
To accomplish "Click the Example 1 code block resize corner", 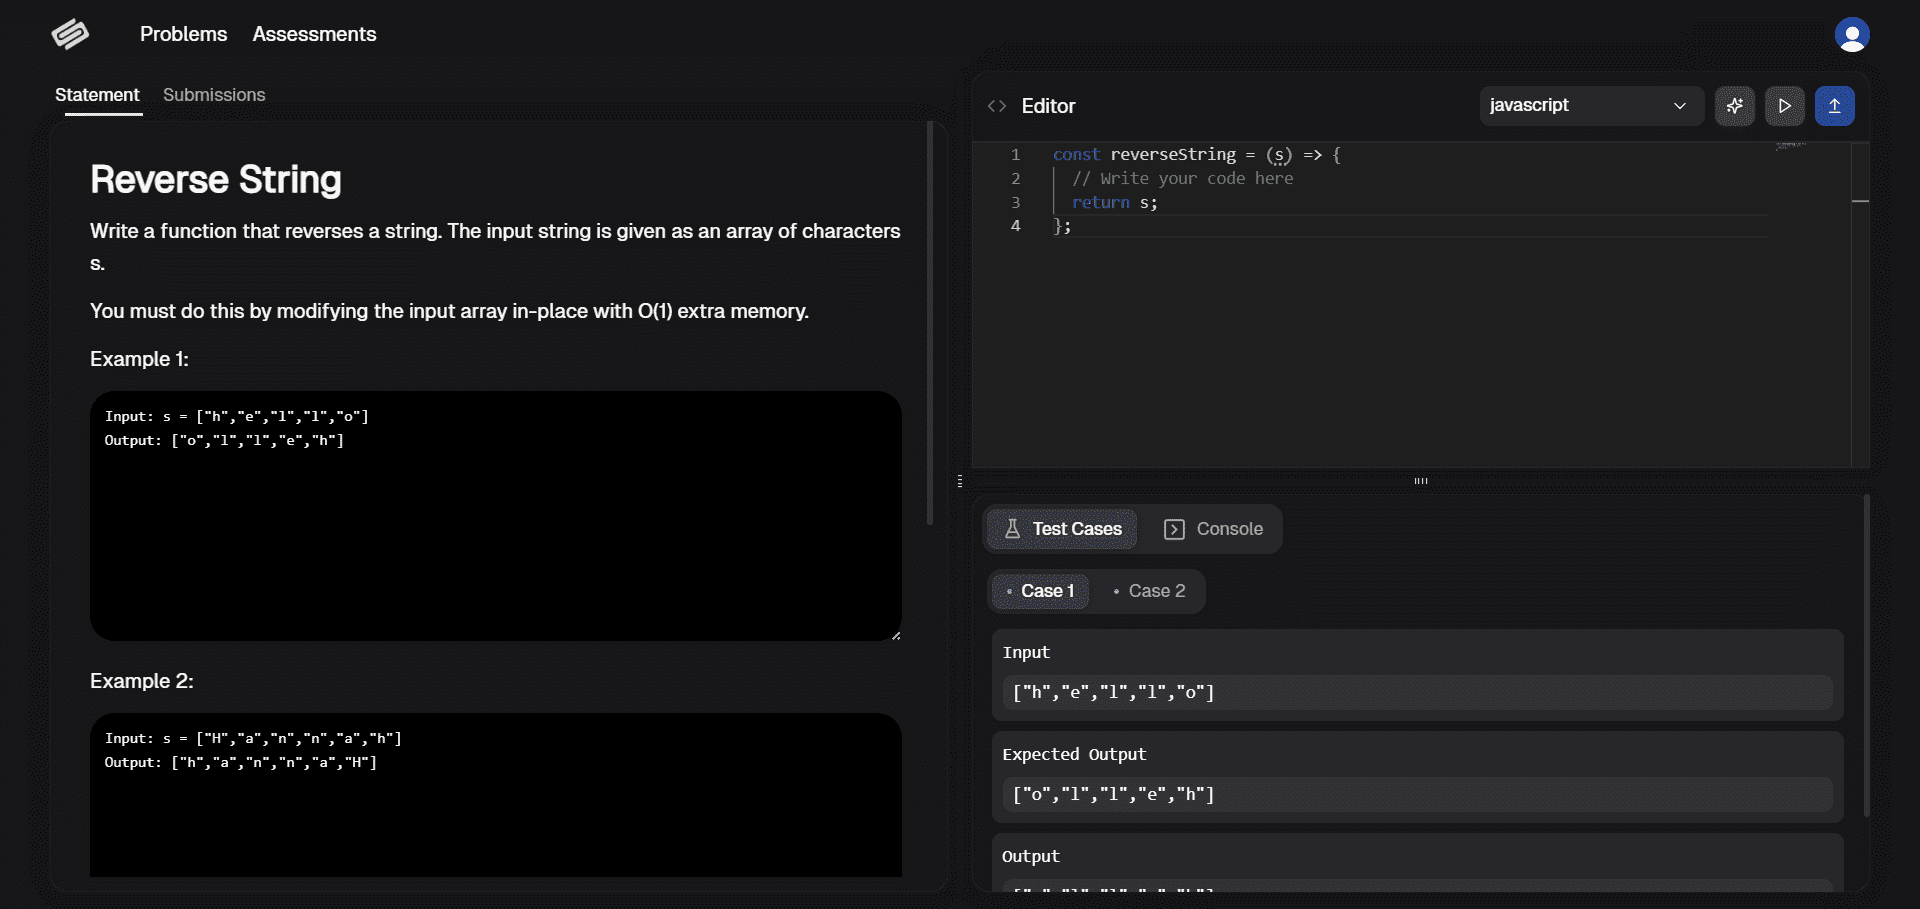I will tap(896, 635).
